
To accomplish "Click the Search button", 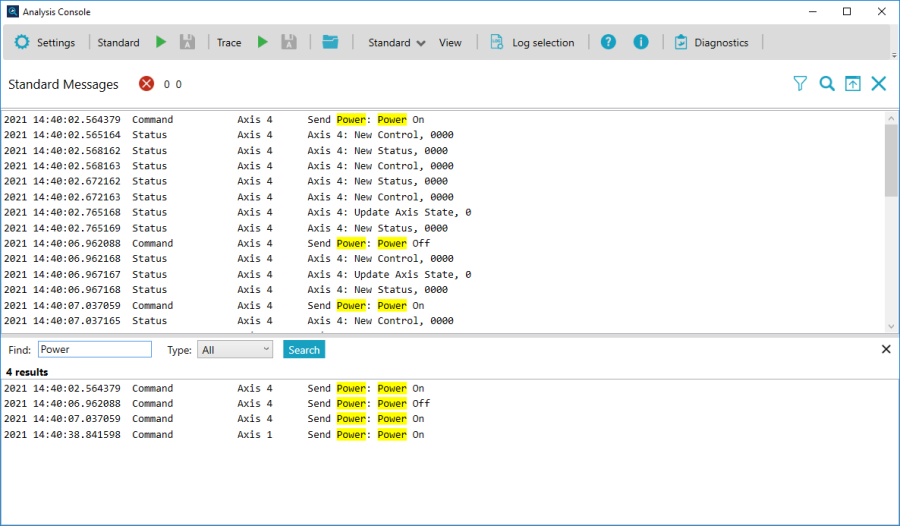I will pos(304,350).
